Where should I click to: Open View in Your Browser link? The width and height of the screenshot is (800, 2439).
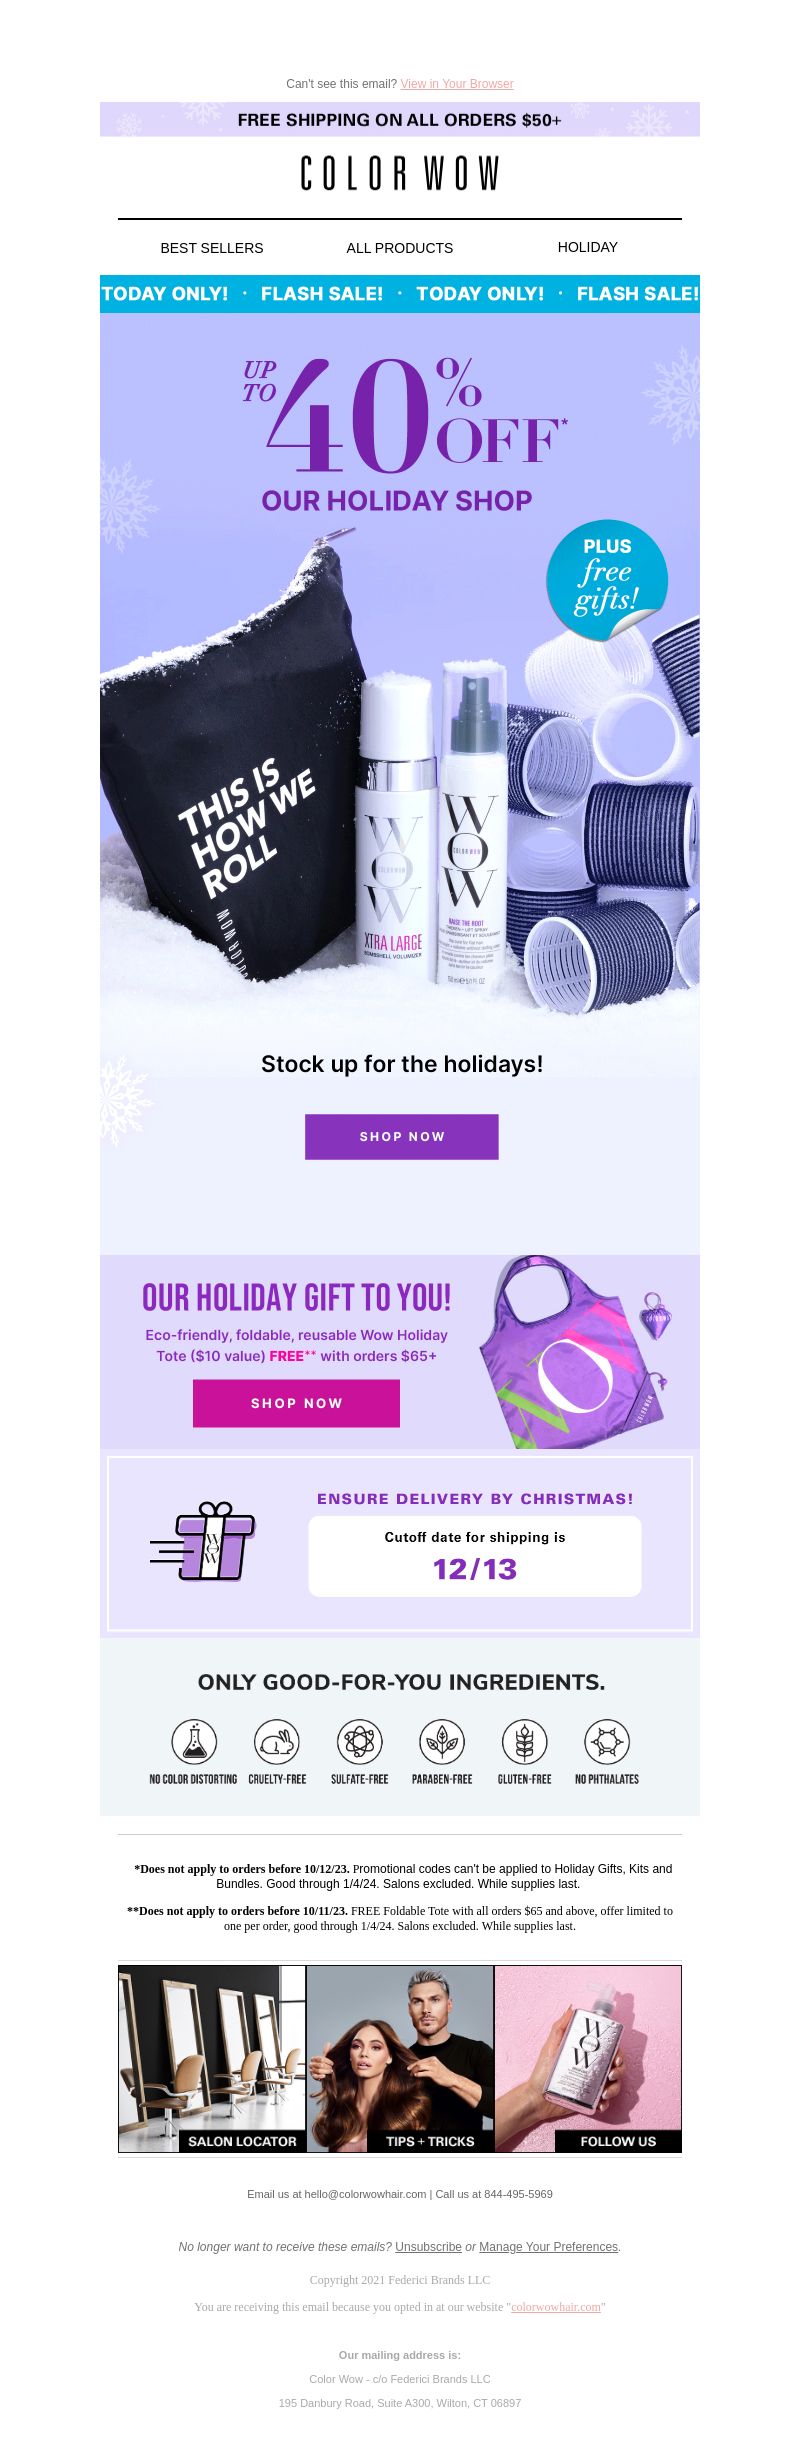coord(457,84)
